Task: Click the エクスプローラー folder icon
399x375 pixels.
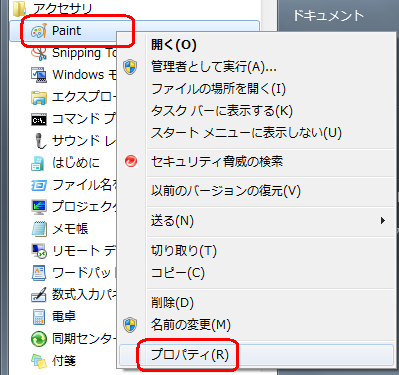Action: (x=39, y=97)
